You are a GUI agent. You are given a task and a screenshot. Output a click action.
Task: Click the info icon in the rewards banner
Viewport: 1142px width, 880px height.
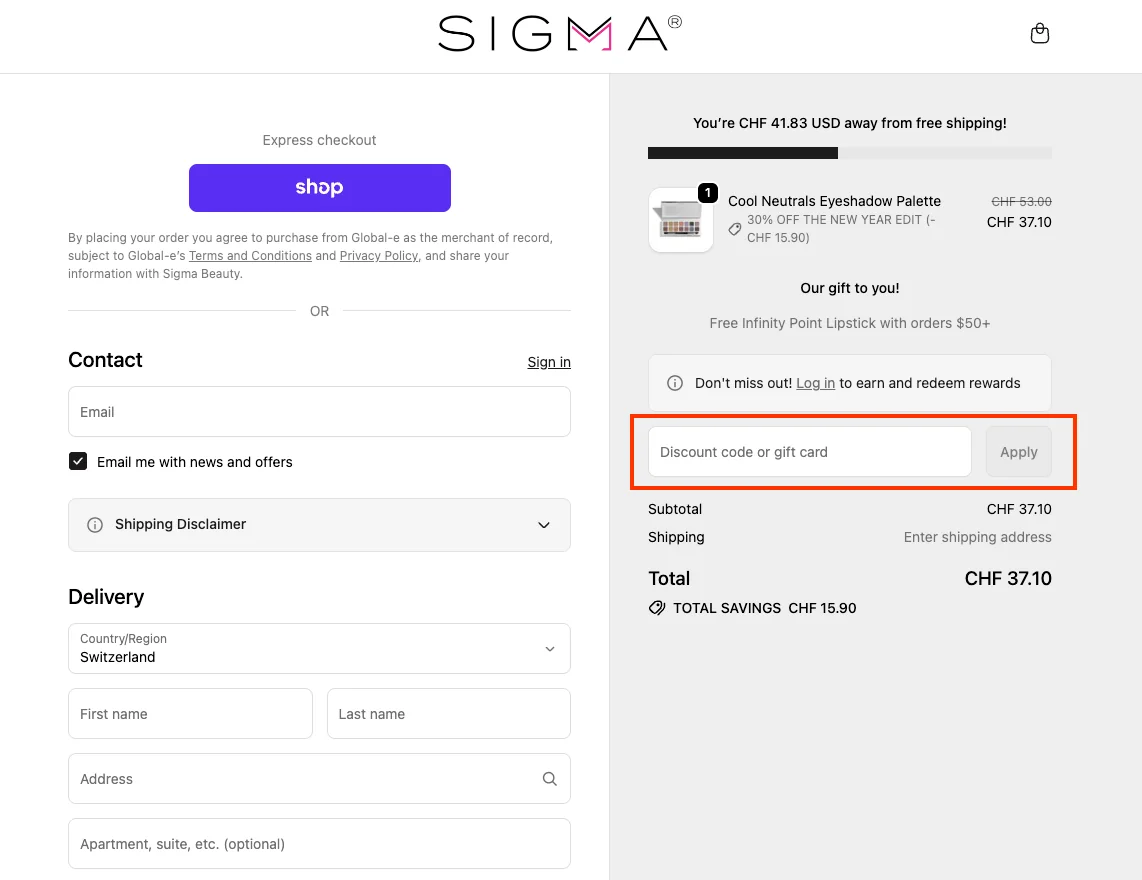tap(674, 382)
